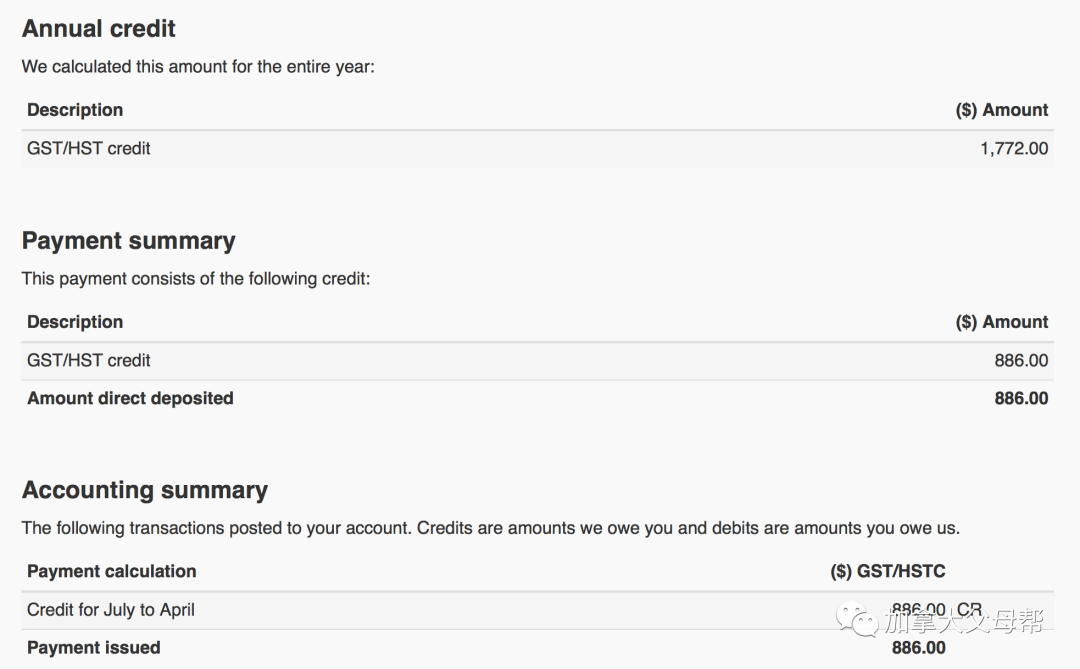Viewport: 1080px width, 669px height.
Task: Click ($) Amount header in Annual credit table
Action: pyautogui.click(x=1001, y=110)
